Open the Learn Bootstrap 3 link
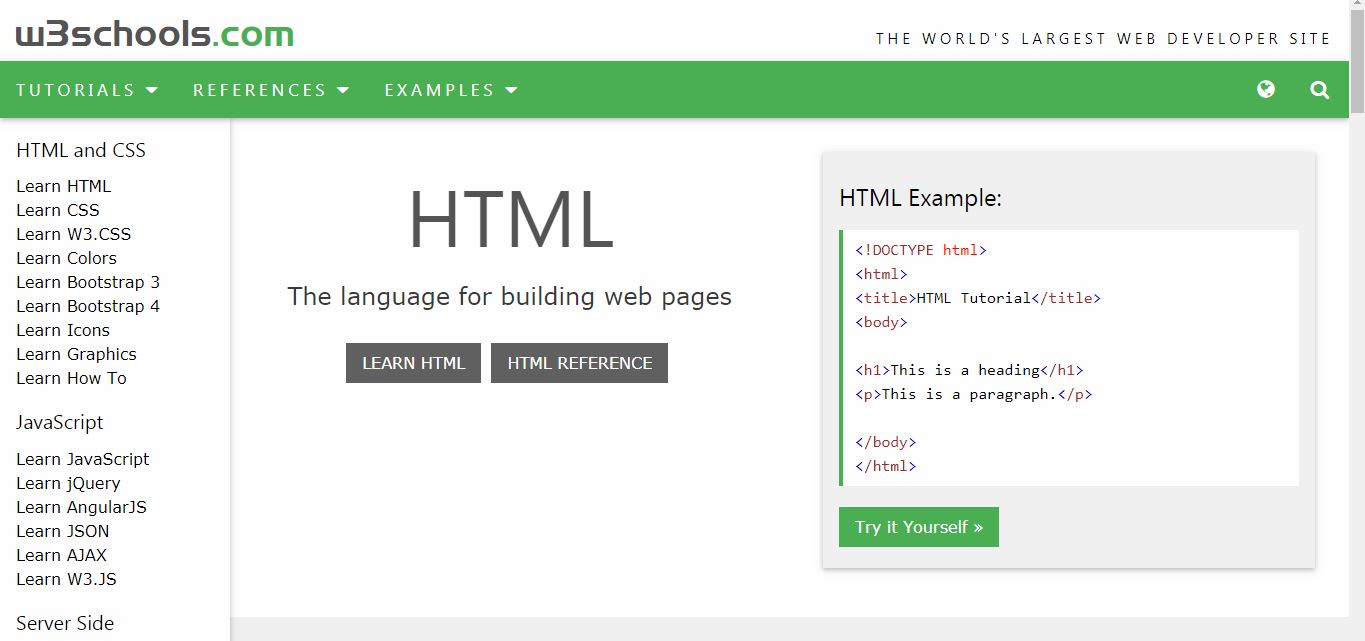This screenshot has width=1365, height=641. pos(88,282)
